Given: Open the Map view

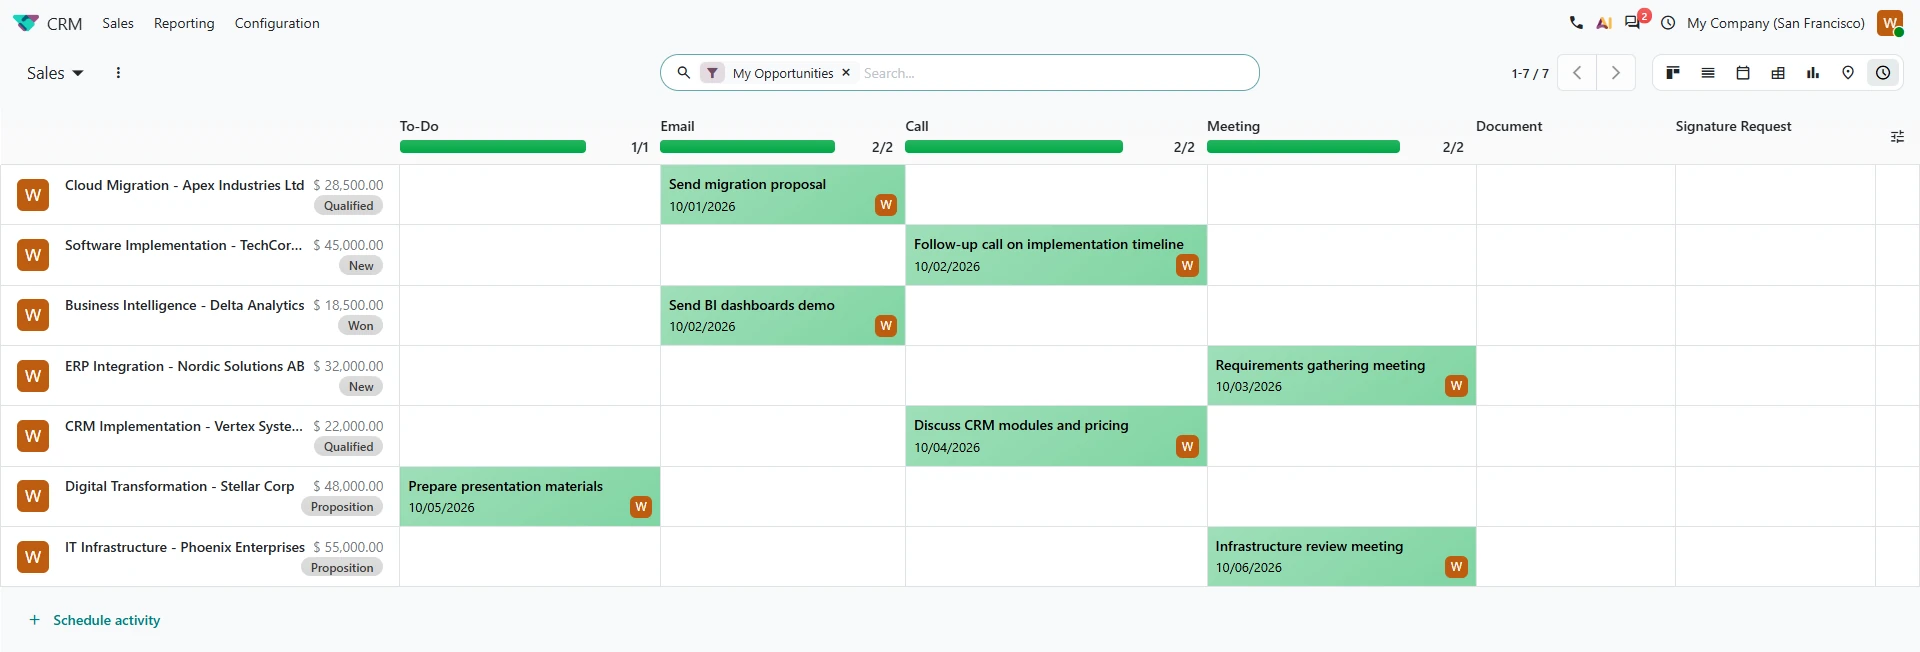Looking at the screenshot, I should 1848,73.
